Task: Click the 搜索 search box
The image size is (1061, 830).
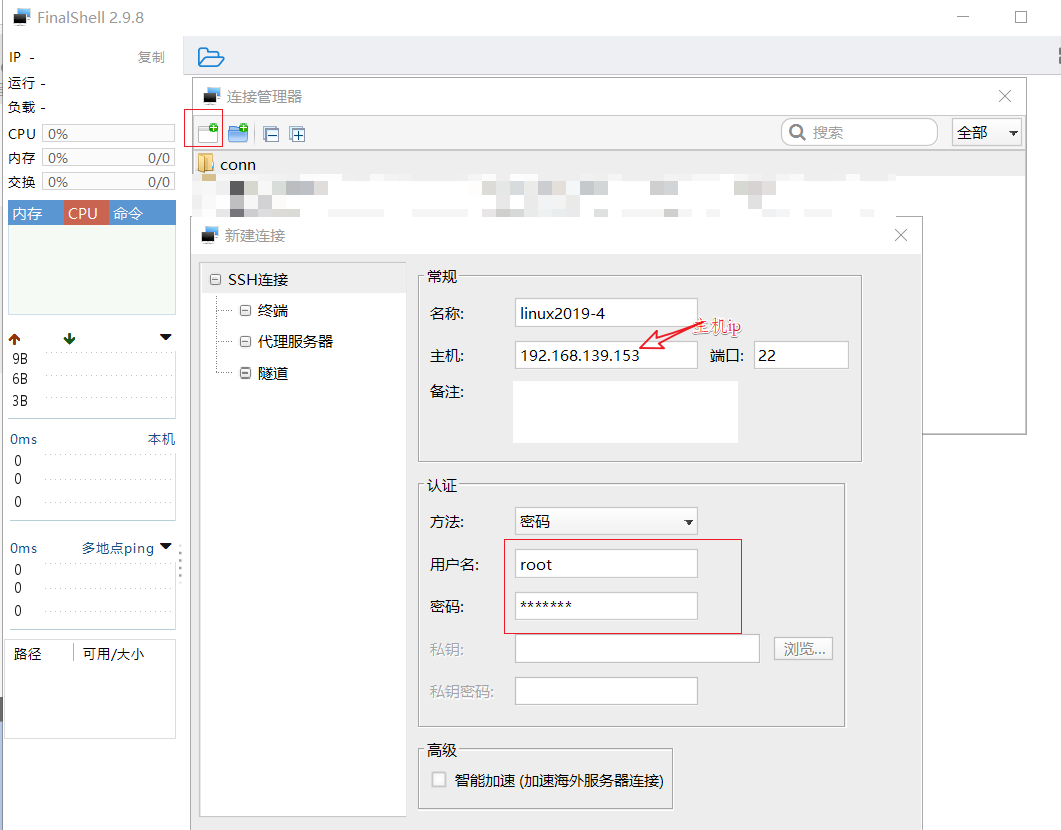Action: click(x=859, y=133)
